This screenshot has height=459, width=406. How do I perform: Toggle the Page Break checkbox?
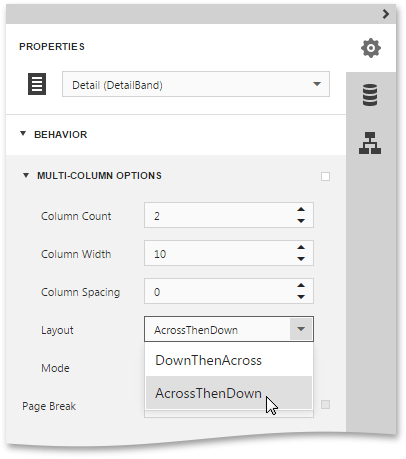[x=325, y=405]
